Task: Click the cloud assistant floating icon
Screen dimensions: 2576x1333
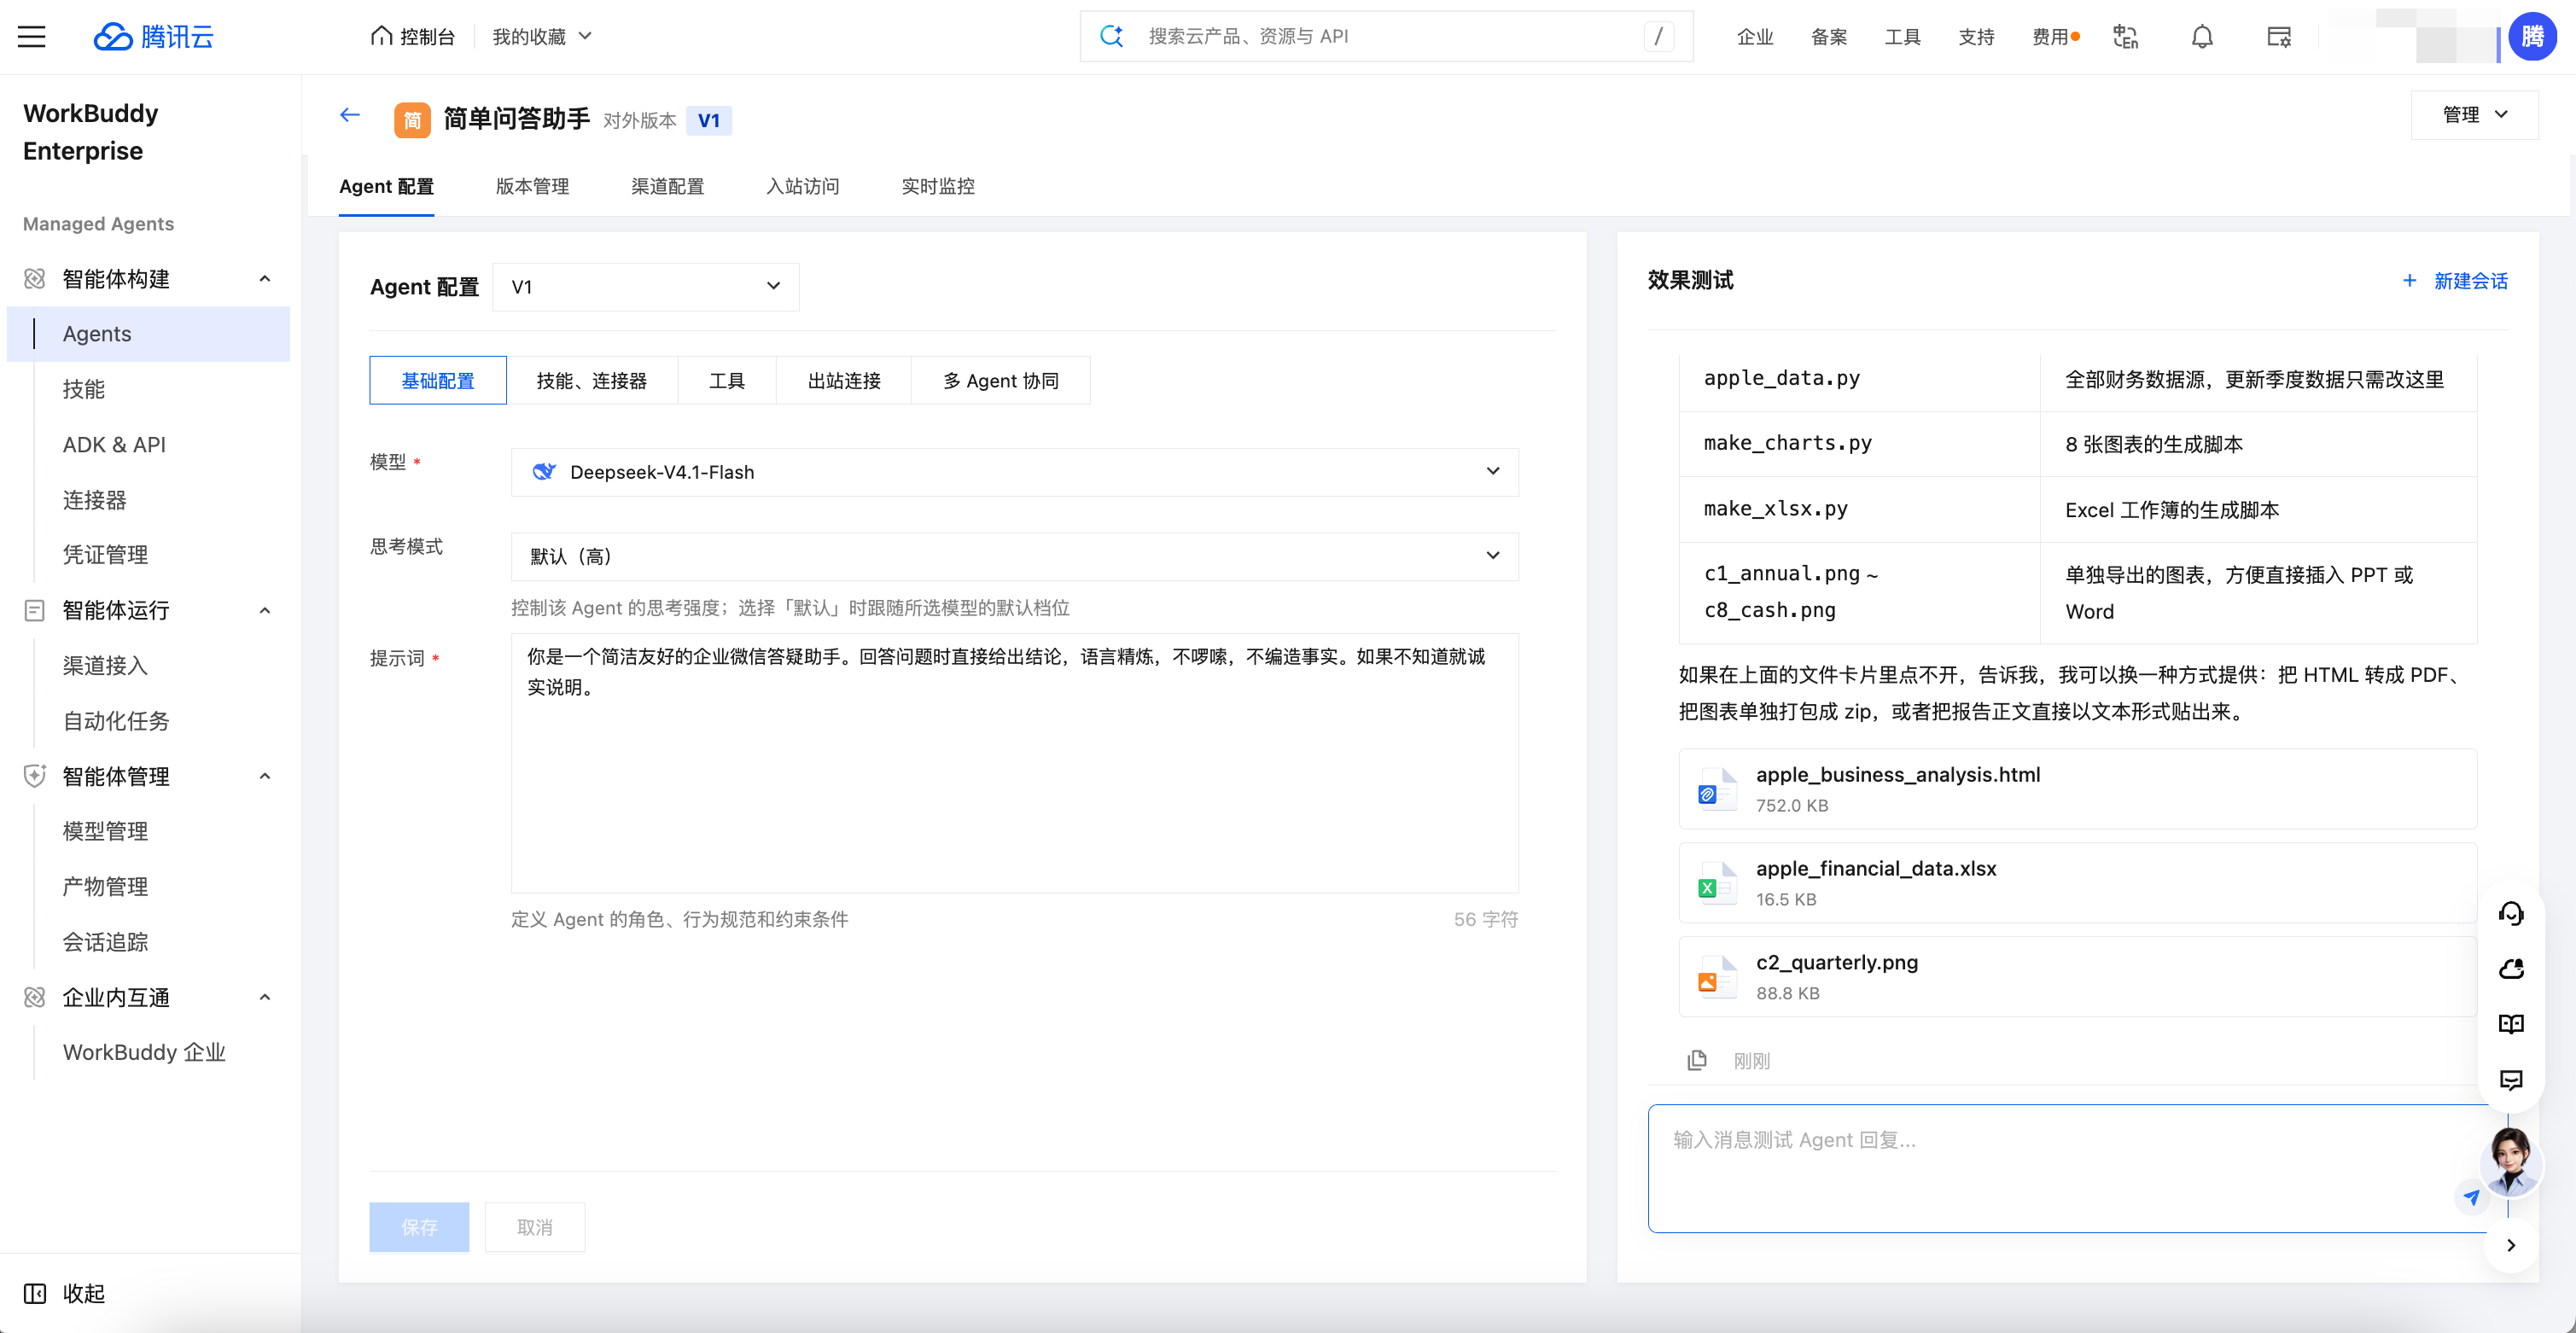Action: pyautogui.click(x=2511, y=968)
